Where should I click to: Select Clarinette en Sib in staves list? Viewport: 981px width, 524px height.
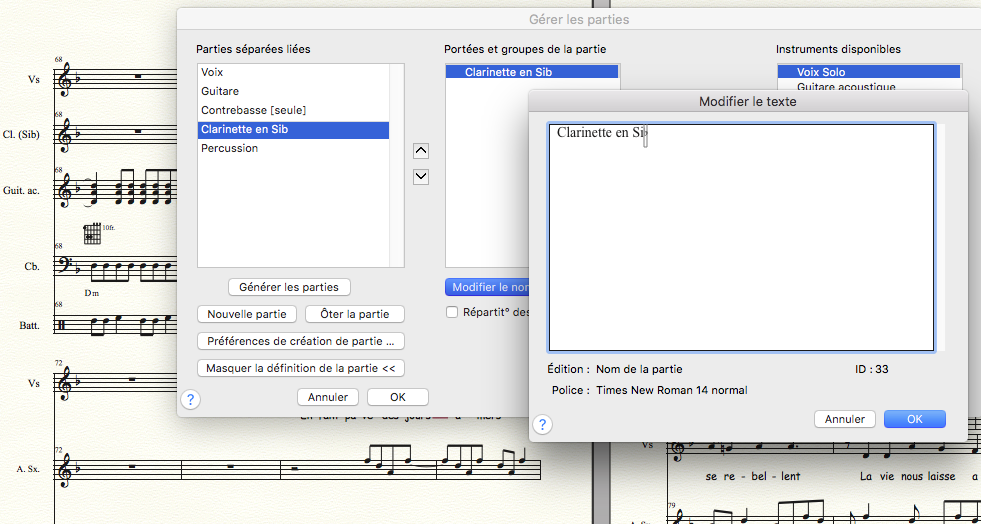tap(508, 72)
